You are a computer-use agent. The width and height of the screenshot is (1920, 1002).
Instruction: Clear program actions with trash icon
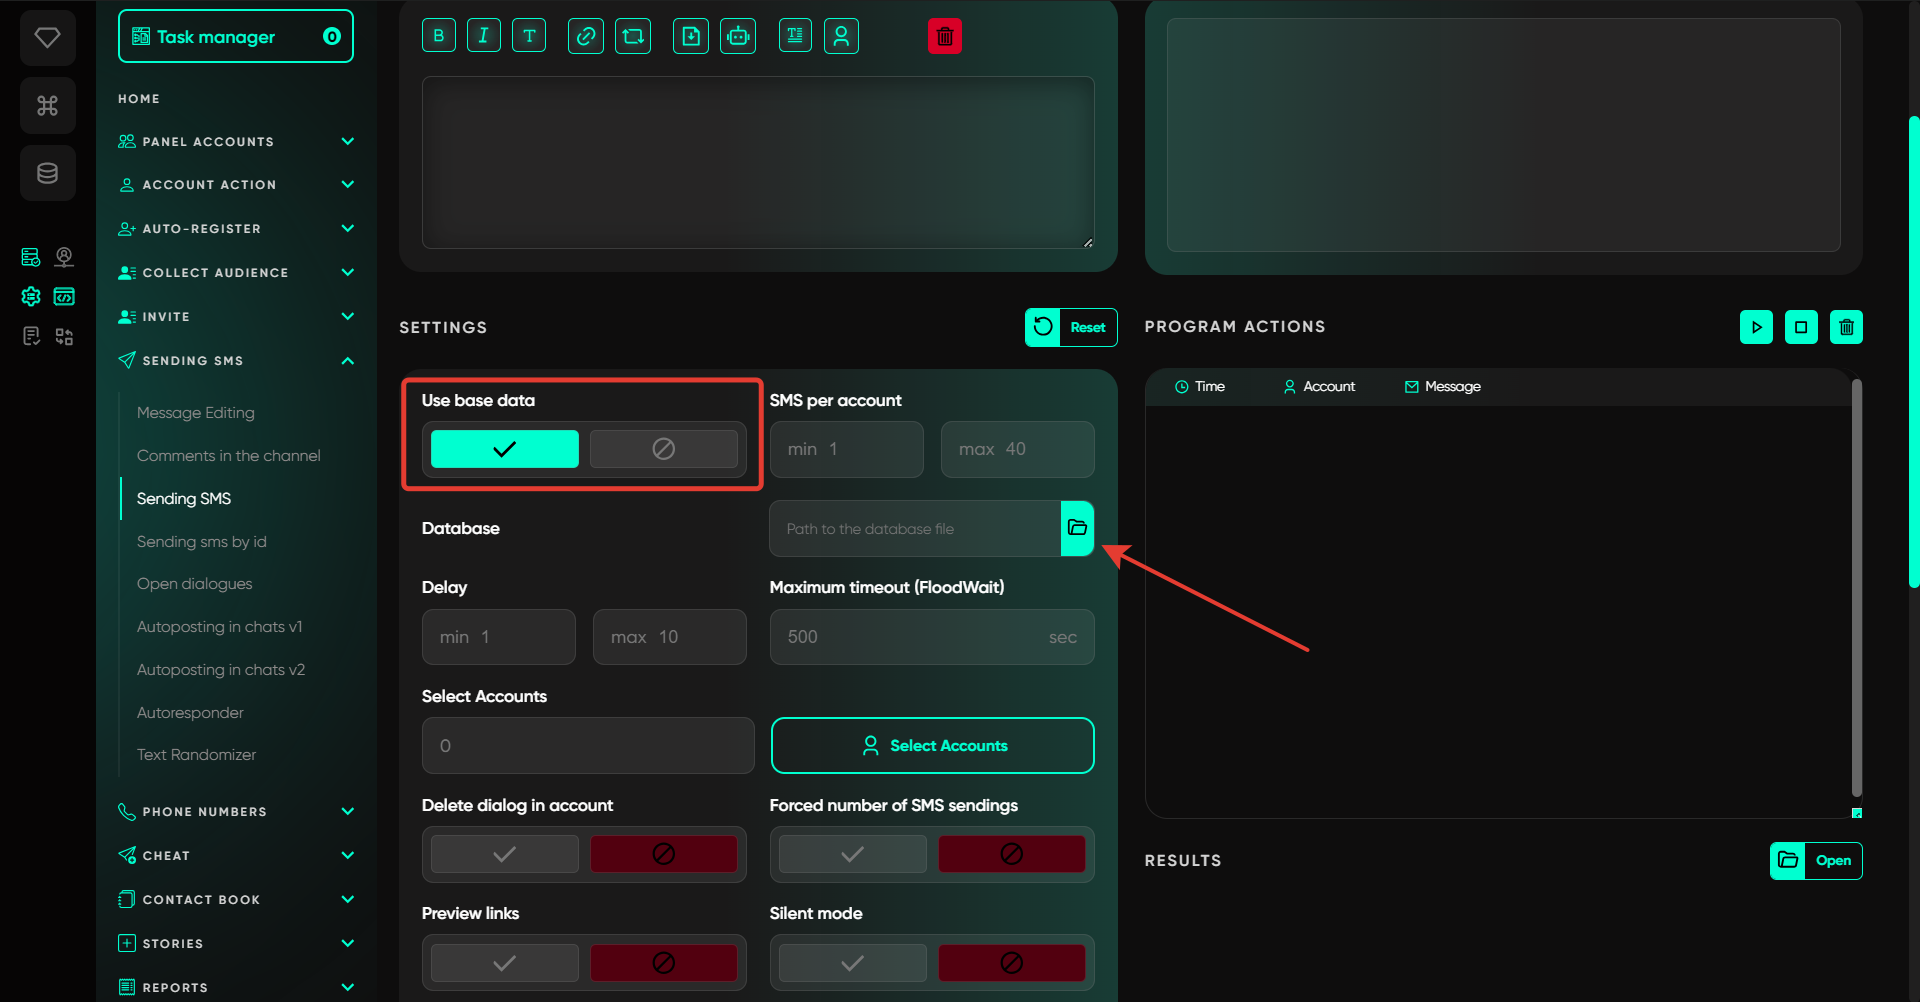pos(1846,327)
